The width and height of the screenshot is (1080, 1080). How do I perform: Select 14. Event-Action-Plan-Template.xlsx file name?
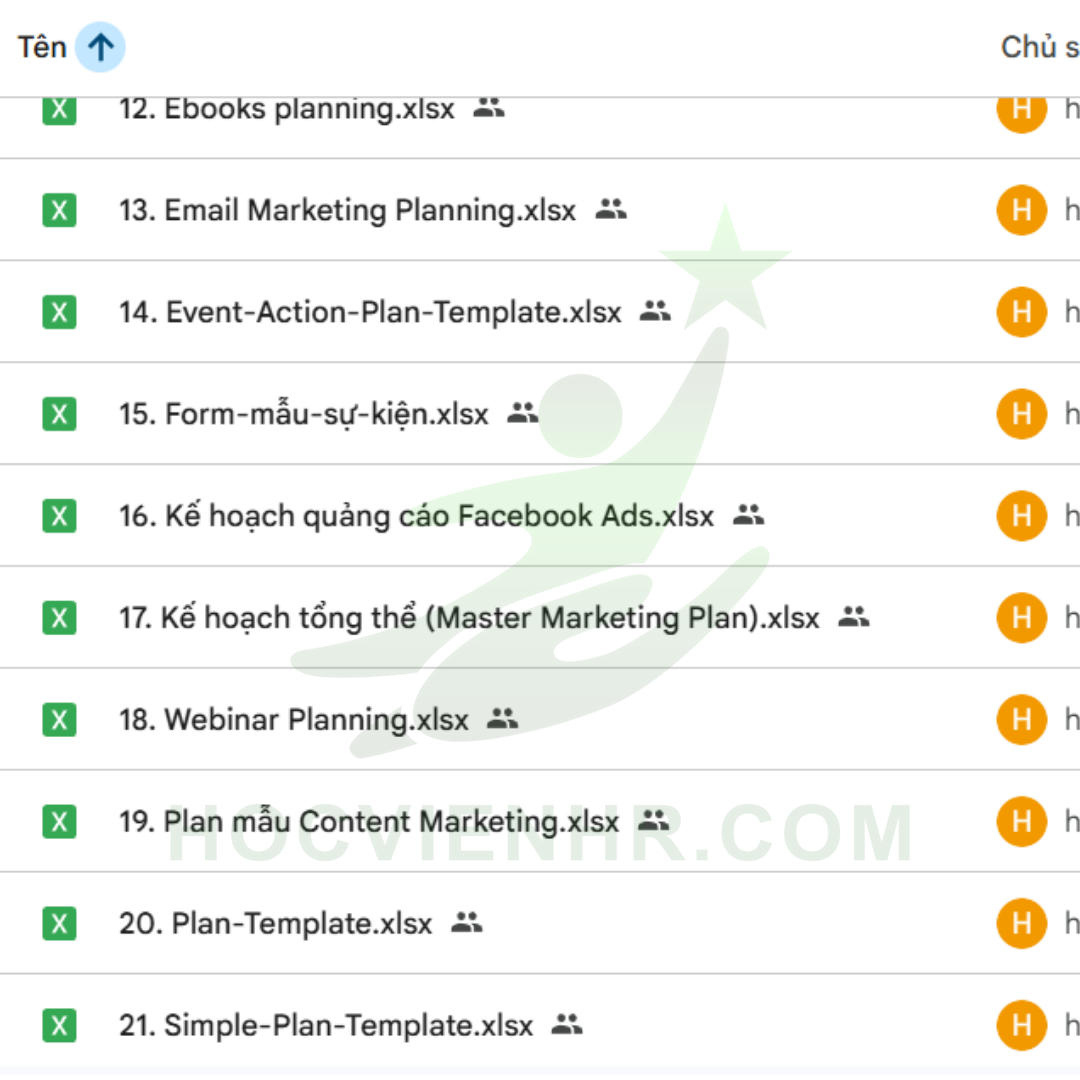tap(370, 312)
